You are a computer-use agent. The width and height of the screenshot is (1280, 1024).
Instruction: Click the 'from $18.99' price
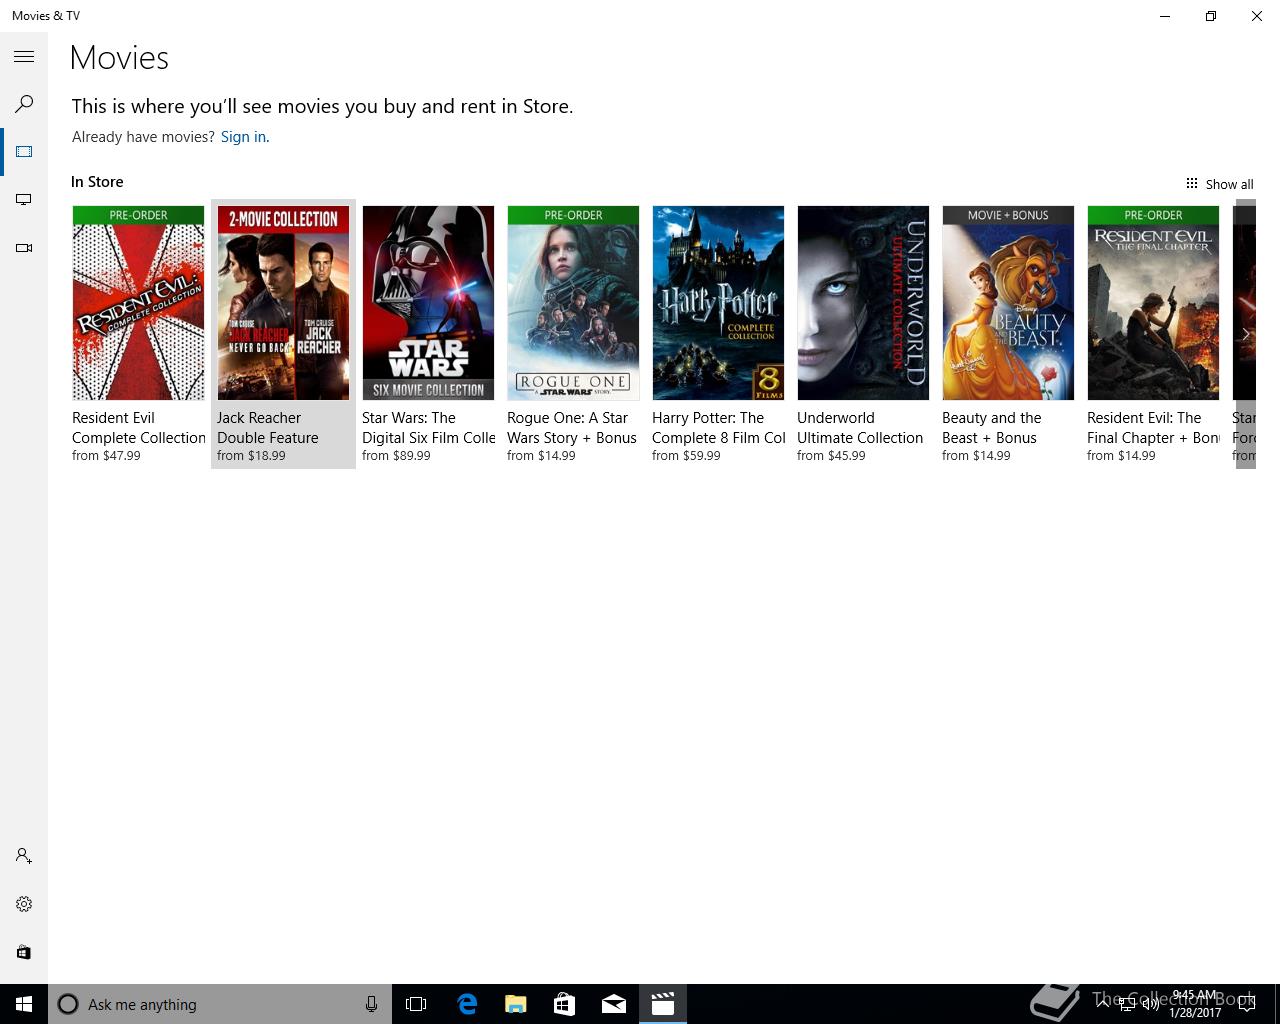(251, 456)
